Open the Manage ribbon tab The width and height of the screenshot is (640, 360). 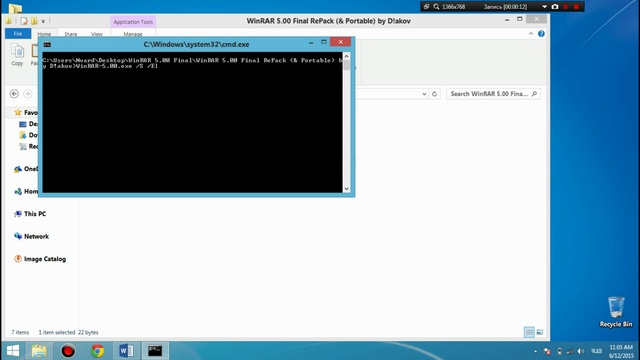(x=133, y=34)
